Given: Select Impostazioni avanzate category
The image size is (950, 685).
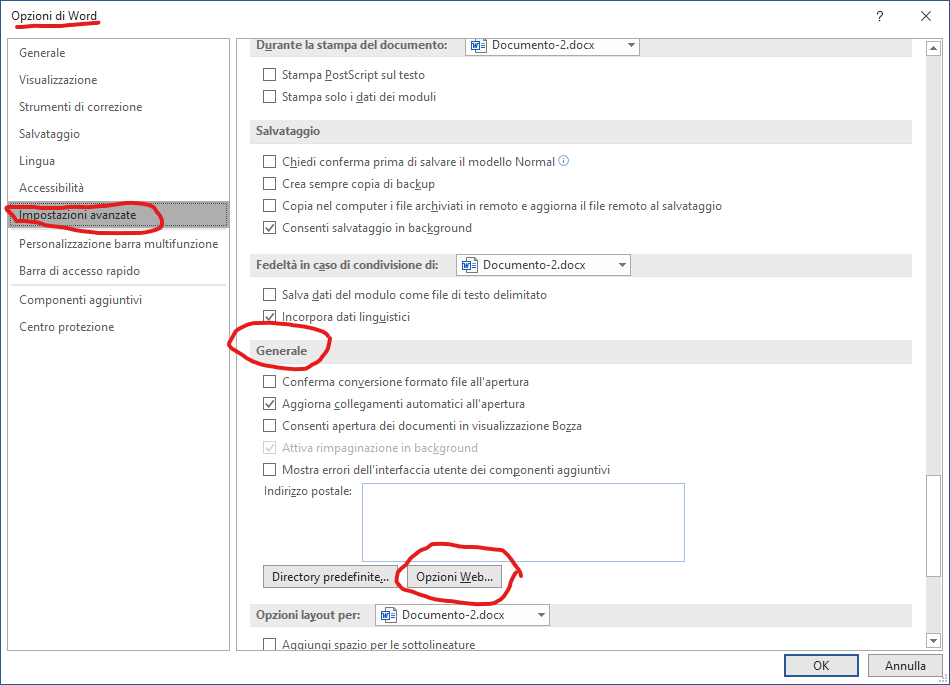Looking at the screenshot, I should [x=118, y=215].
